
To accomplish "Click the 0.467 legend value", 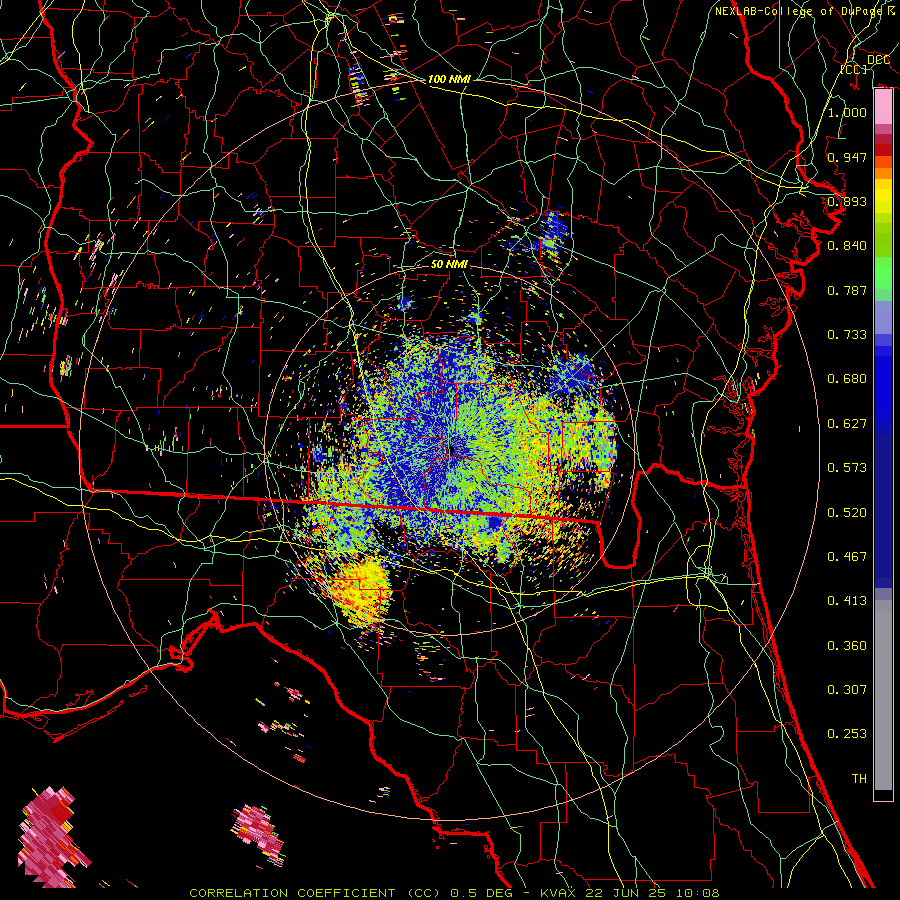I will coord(847,556).
